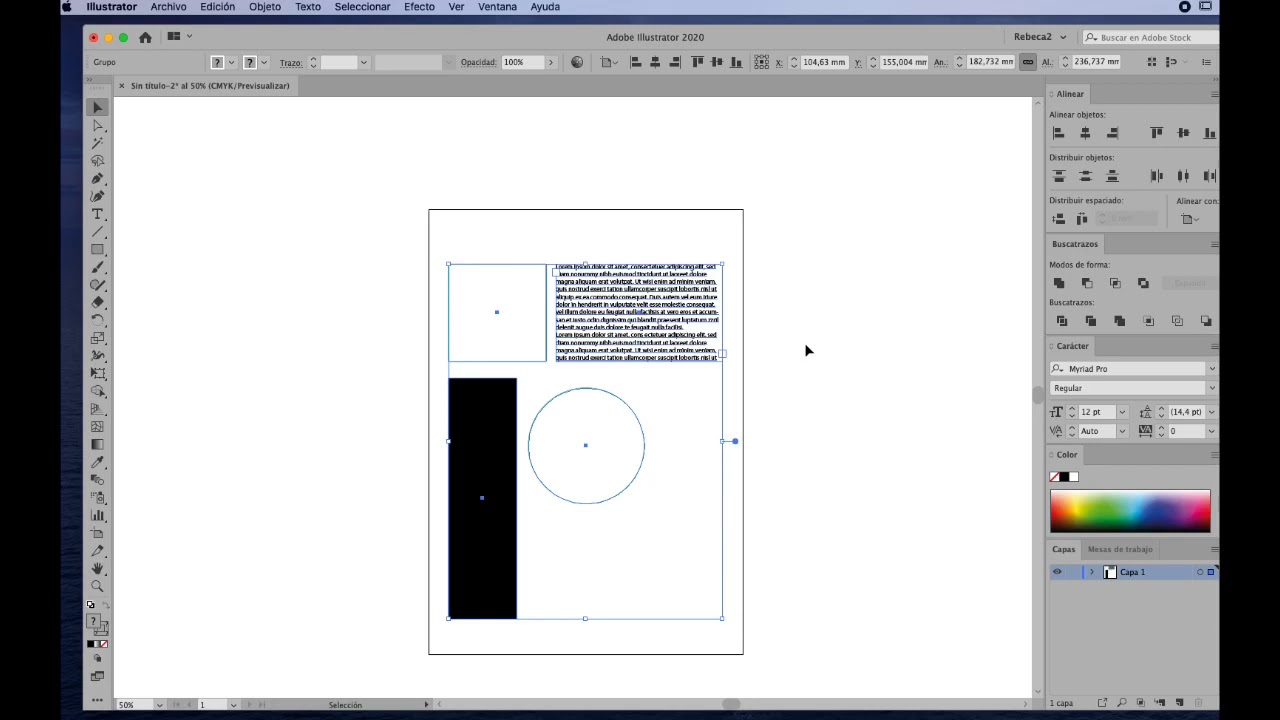Select the Type tool
Viewport: 1280px width, 720px height.
click(97, 214)
